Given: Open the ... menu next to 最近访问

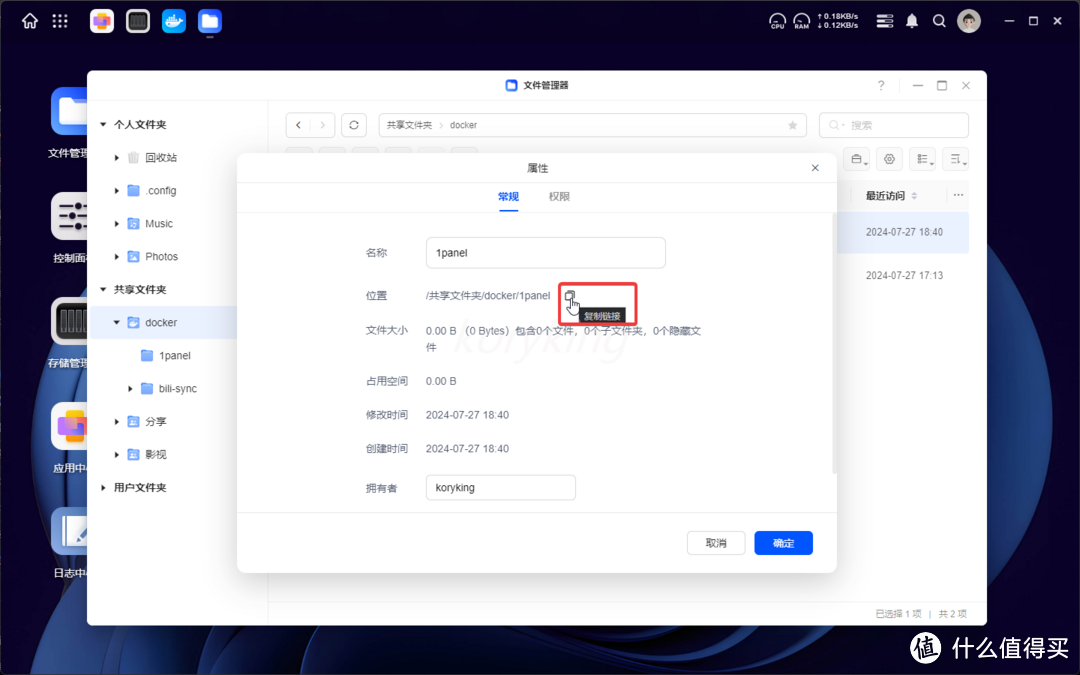Looking at the screenshot, I should pos(957,195).
